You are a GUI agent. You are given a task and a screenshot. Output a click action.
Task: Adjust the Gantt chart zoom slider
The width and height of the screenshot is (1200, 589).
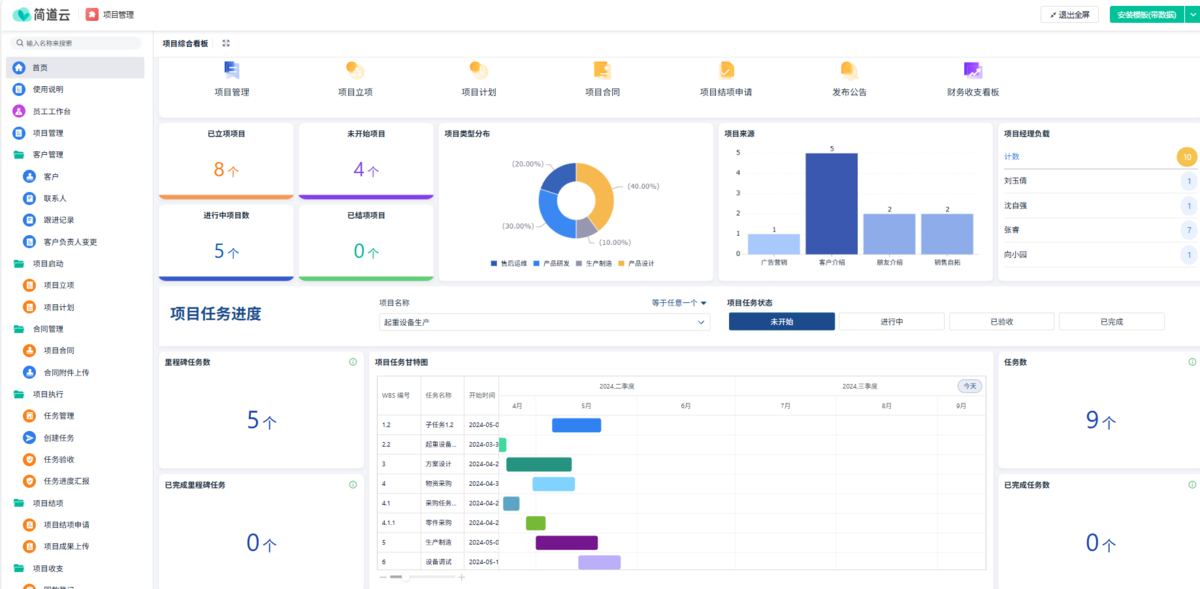[405, 577]
